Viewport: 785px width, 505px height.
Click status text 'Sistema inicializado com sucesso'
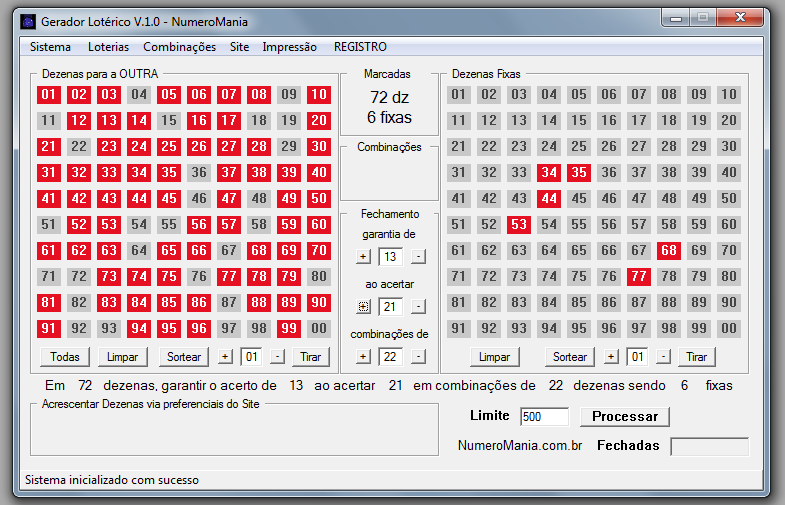(x=112, y=480)
